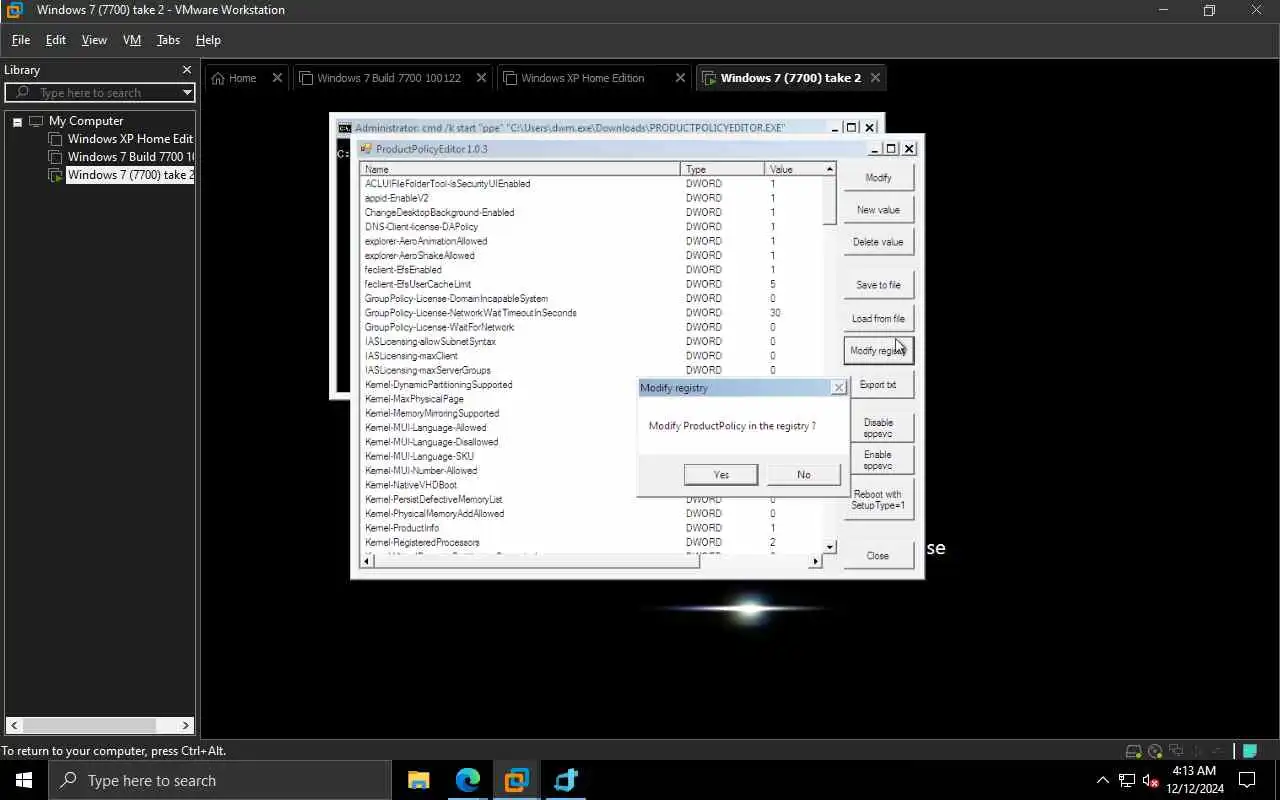Open File Explorer from the taskbar
This screenshot has width=1280, height=800.
tap(419, 781)
